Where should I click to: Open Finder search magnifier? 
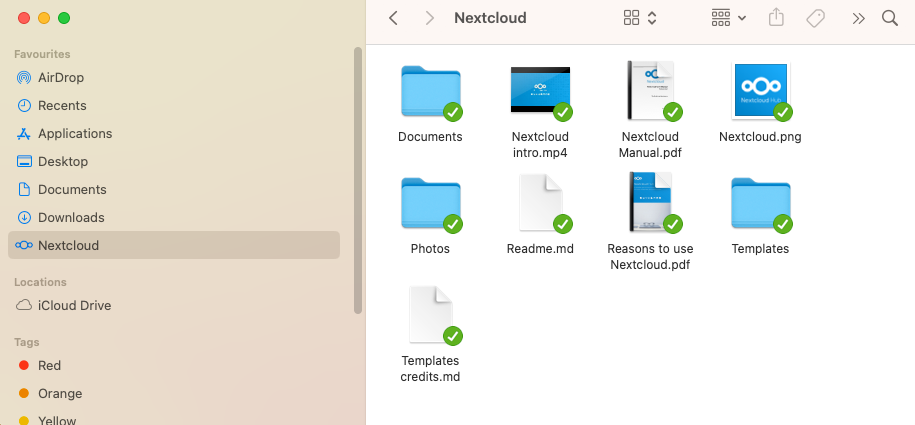point(890,18)
